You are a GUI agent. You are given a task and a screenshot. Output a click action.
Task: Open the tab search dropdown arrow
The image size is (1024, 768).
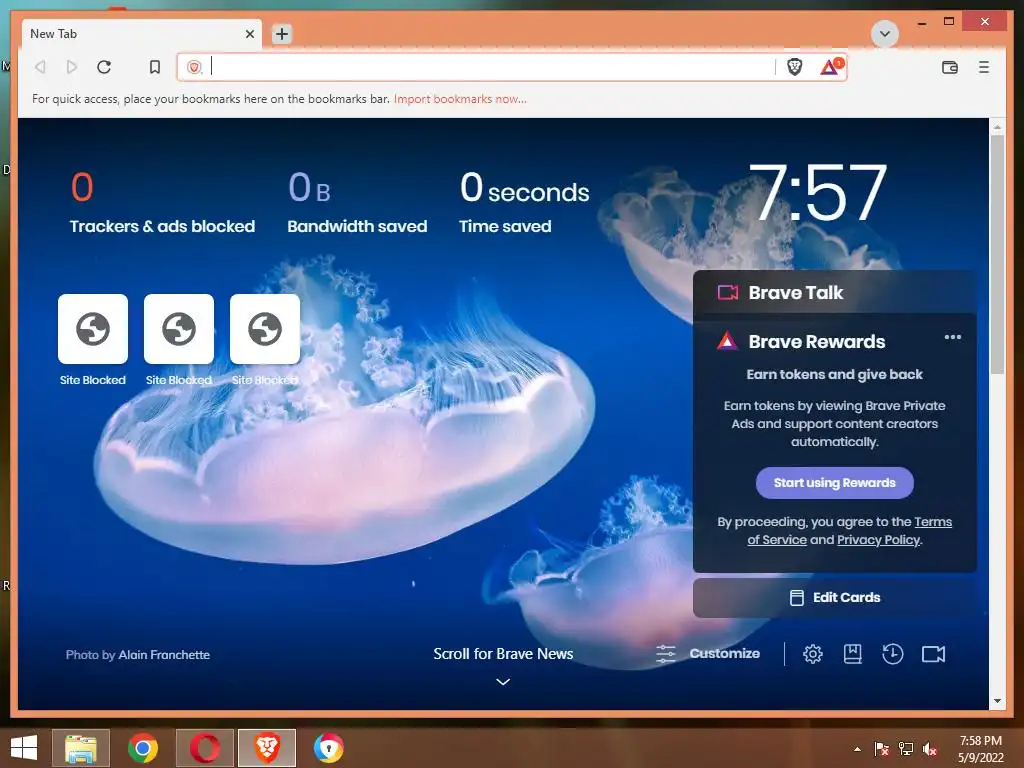[885, 34]
